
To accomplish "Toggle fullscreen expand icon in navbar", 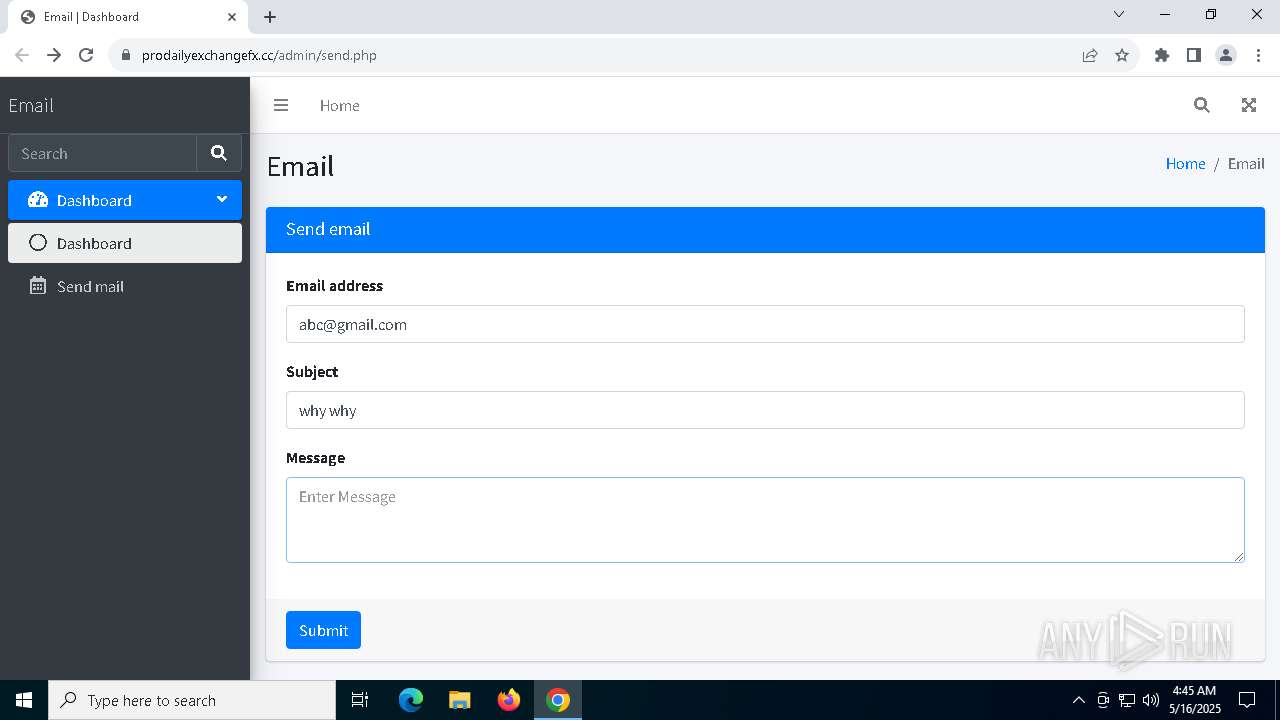I will 1249,105.
